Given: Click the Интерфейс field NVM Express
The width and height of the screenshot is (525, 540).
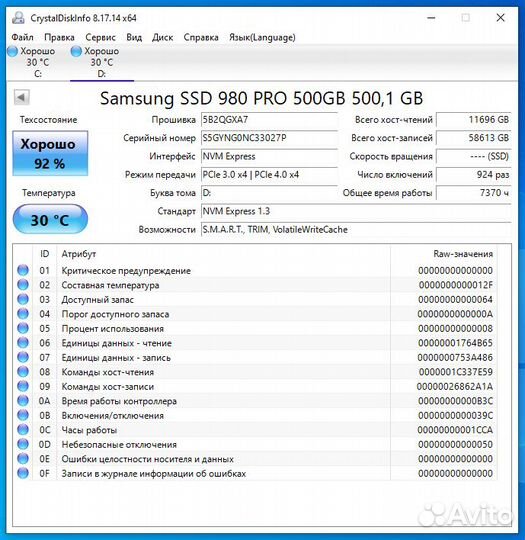Looking at the screenshot, I should coord(269,156).
